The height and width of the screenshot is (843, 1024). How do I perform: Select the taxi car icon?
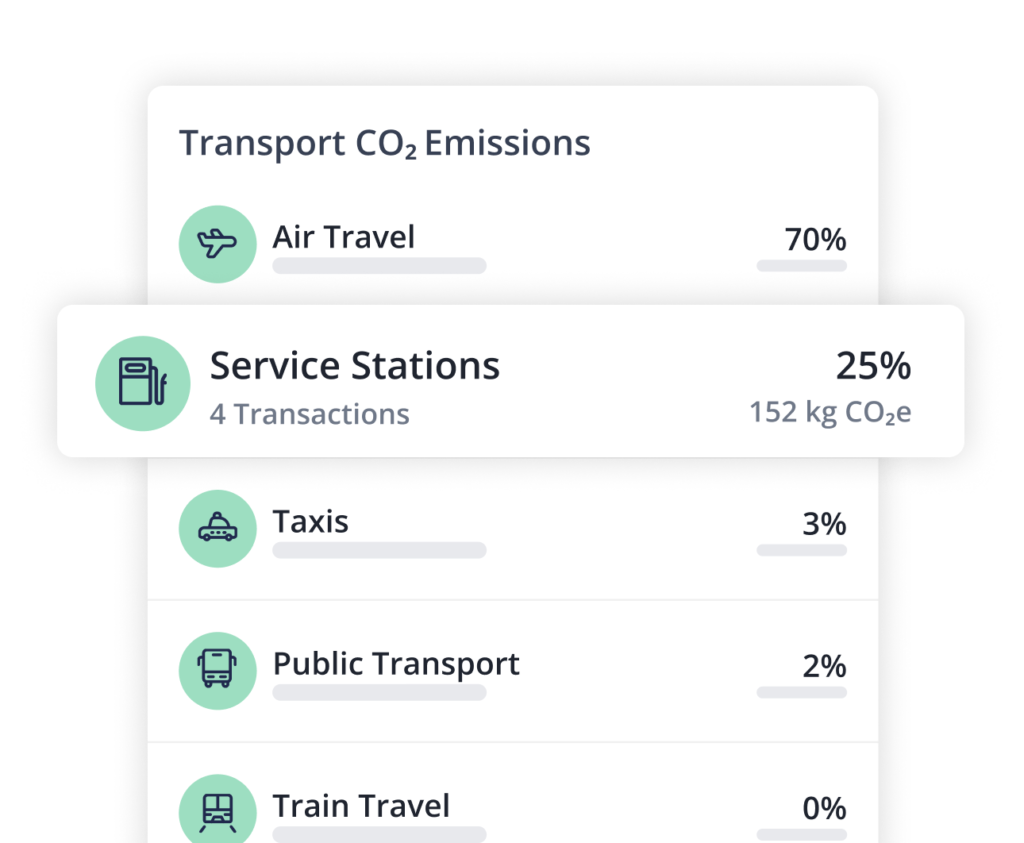pyautogui.click(x=217, y=528)
